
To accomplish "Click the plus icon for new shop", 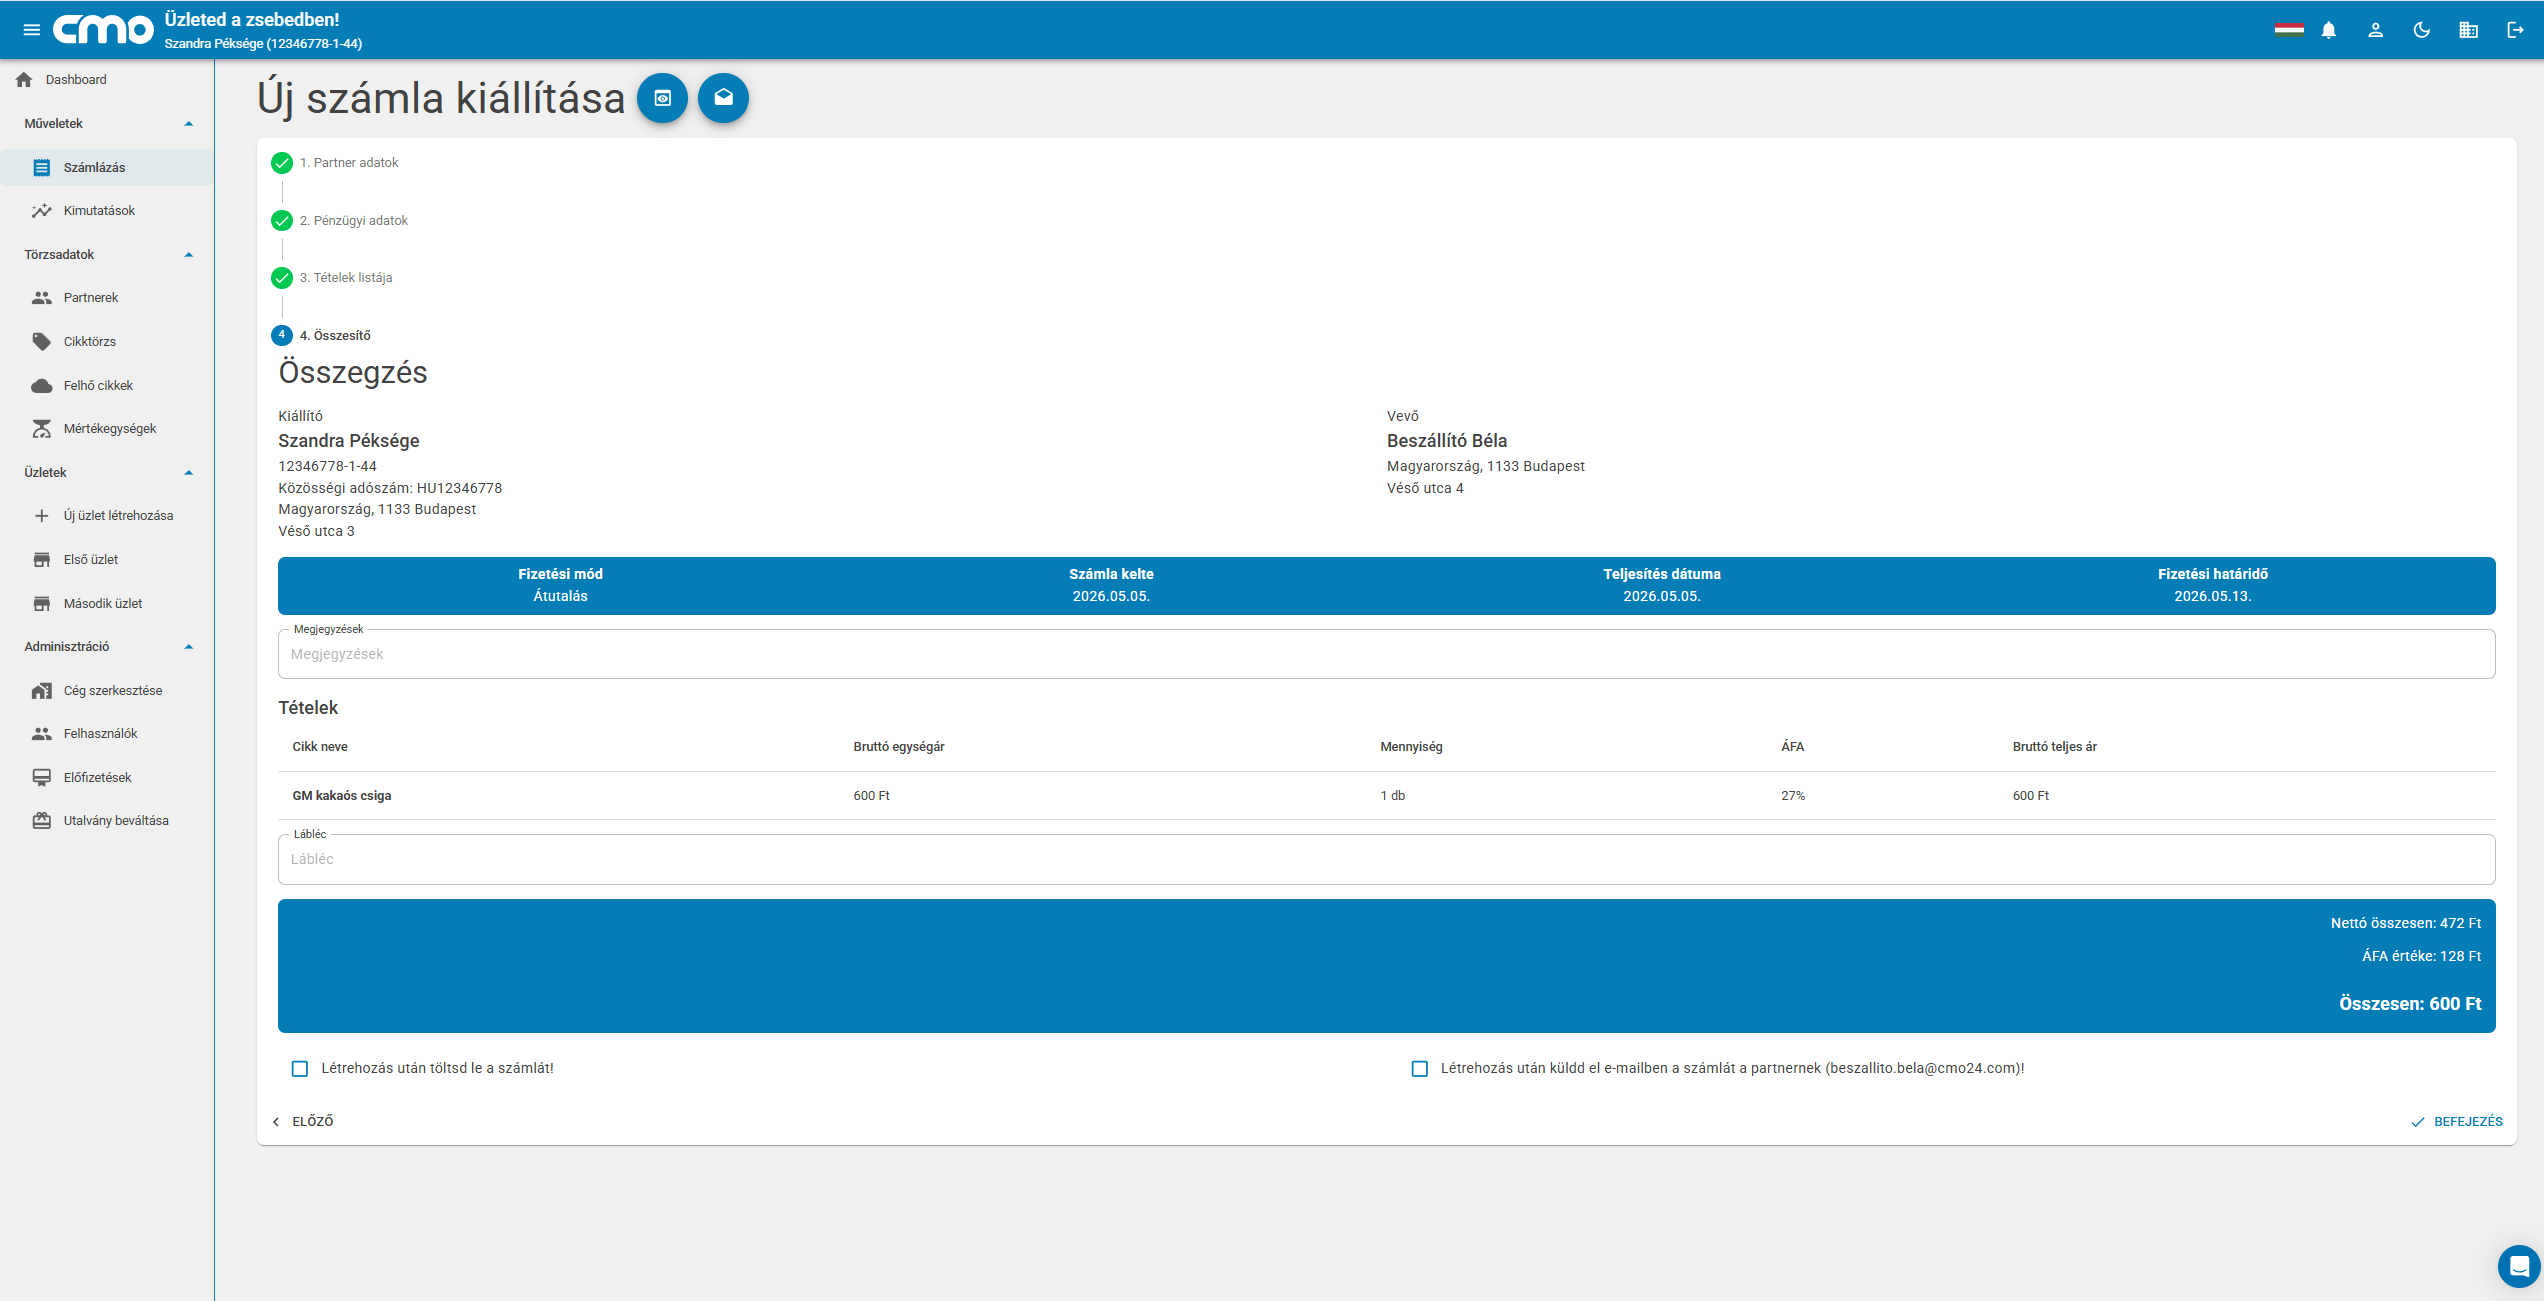I will pyautogui.click(x=41, y=516).
